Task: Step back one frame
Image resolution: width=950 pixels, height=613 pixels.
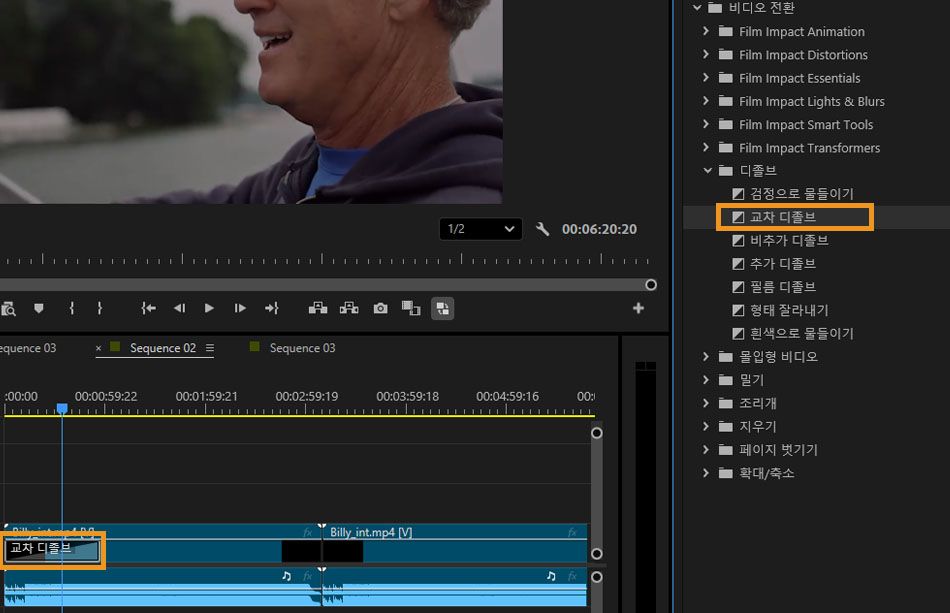Action: coord(179,308)
